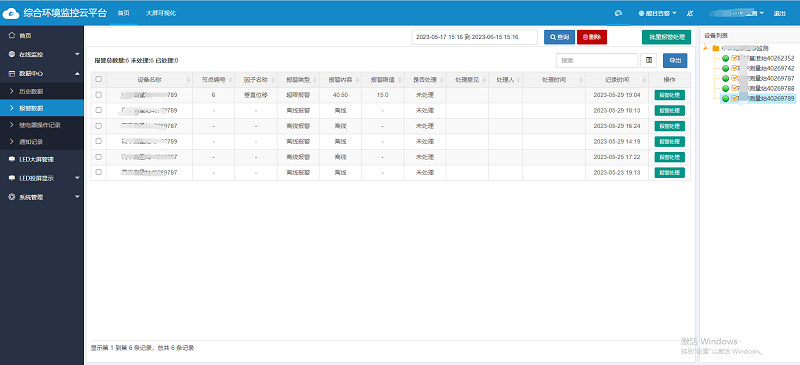Toggle device 40269742 checkbox in tree
Viewport: 800px width, 365px height.
click(x=735, y=68)
